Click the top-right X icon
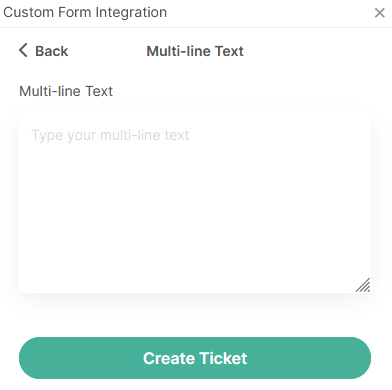392x390 pixels. click(379, 13)
